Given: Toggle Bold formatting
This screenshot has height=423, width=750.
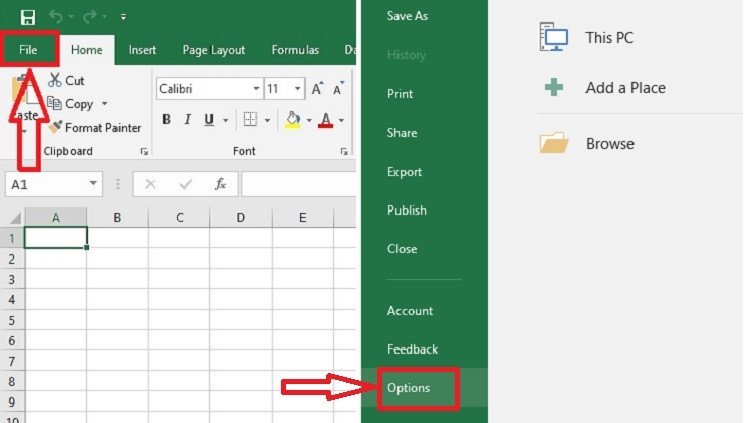Looking at the screenshot, I should [x=166, y=119].
